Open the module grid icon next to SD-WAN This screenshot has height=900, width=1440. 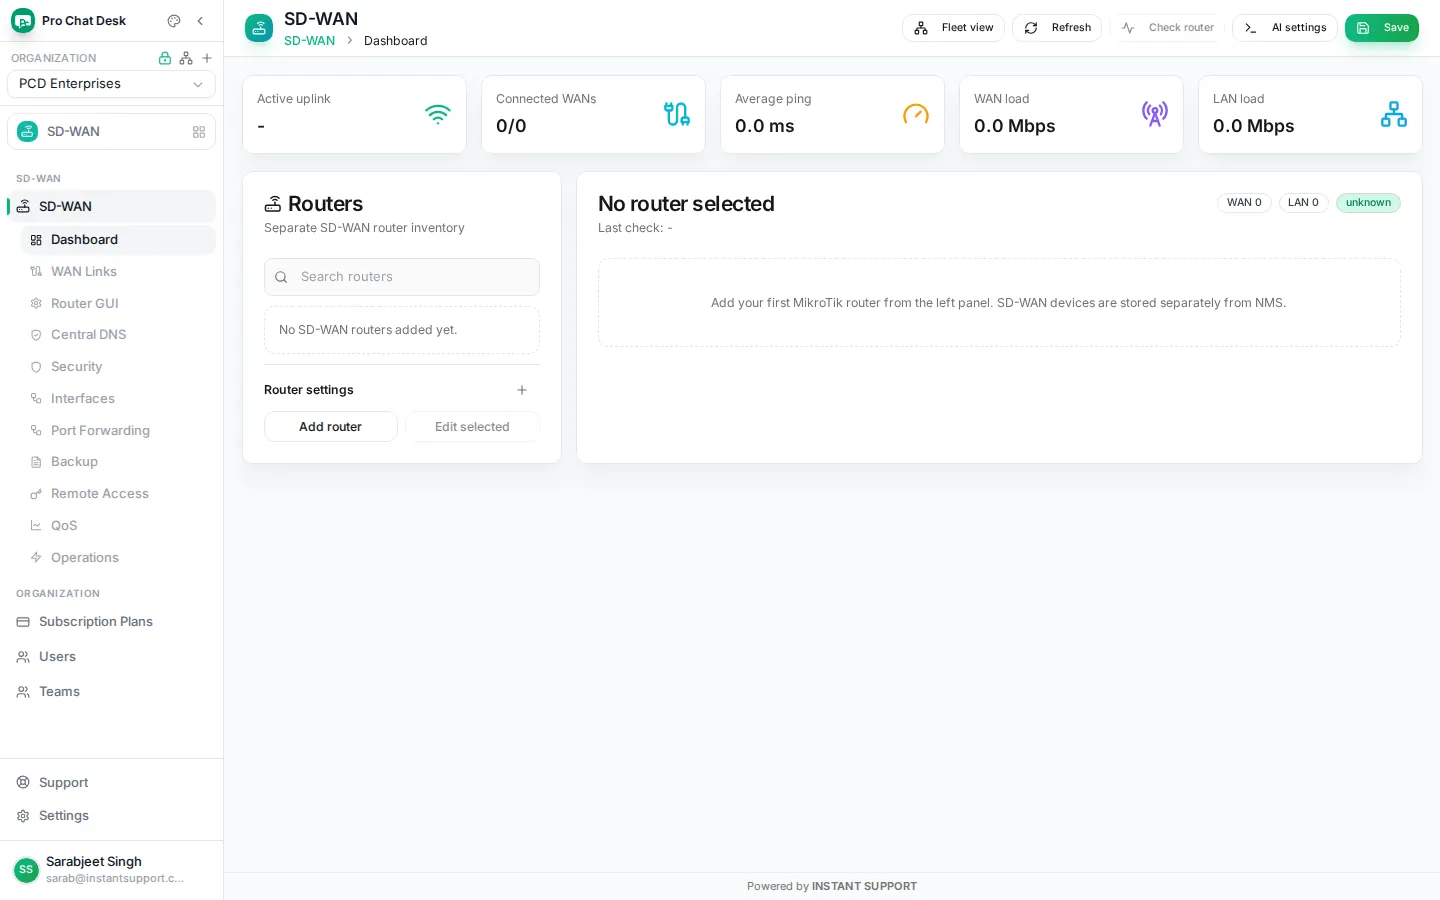pos(199,132)
